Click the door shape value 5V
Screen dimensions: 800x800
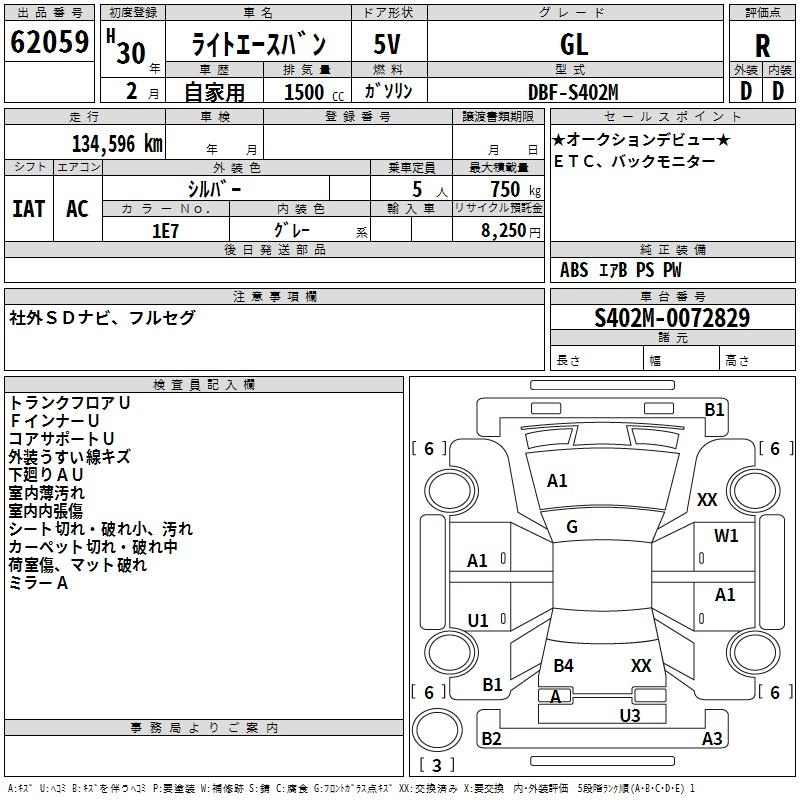387,44
